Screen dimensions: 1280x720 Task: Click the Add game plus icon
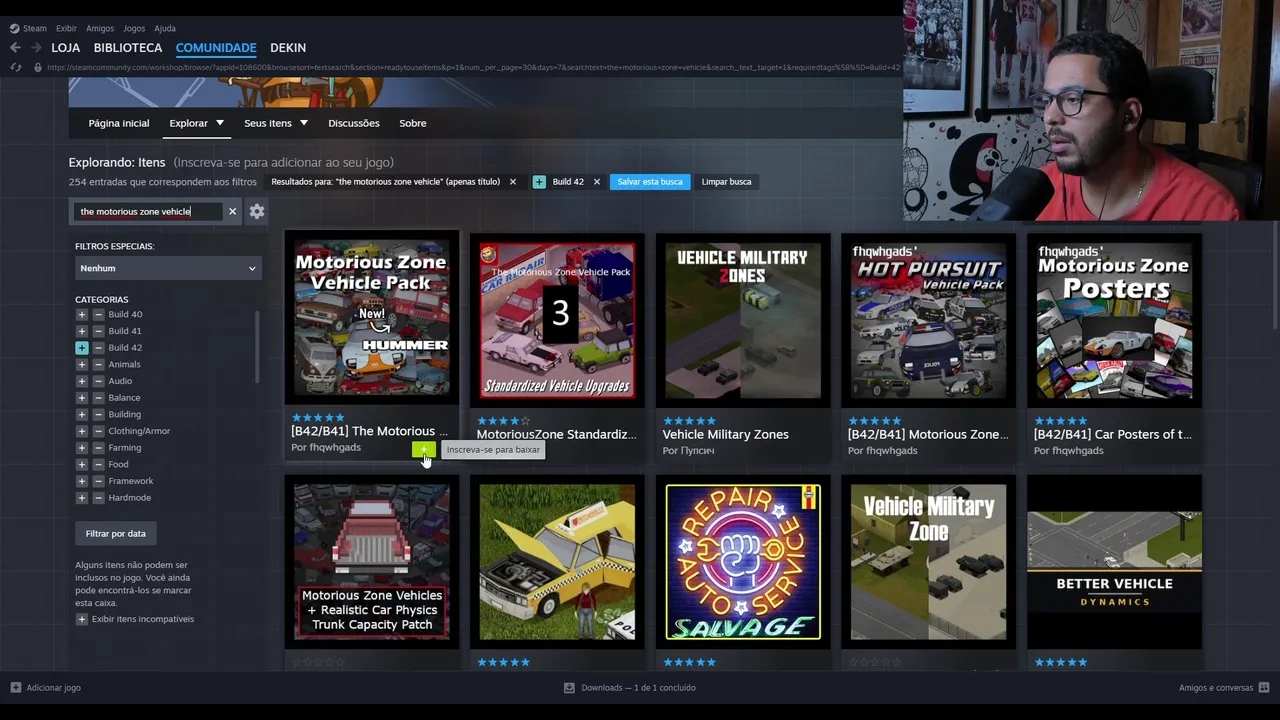(16, 688)
